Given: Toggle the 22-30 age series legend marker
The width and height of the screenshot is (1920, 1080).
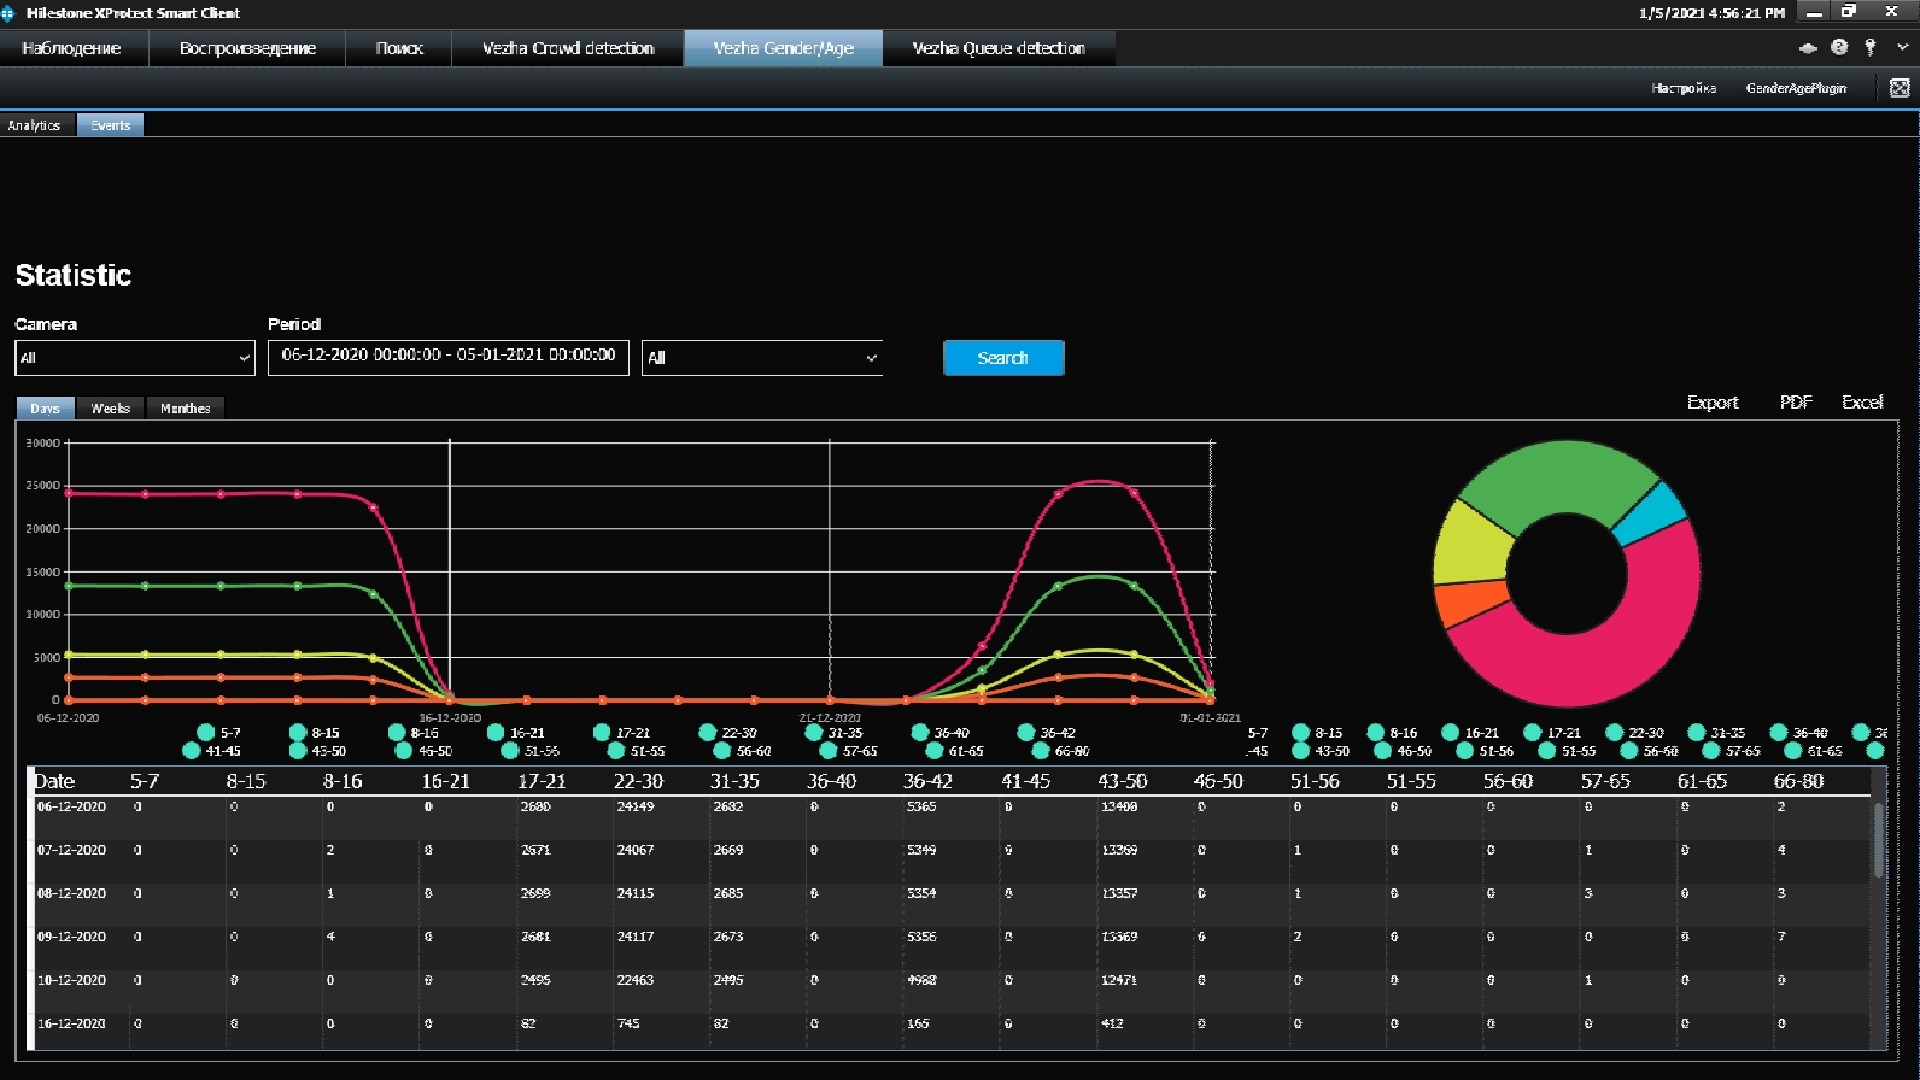Looking at the screenshot, I should [708, 732].
